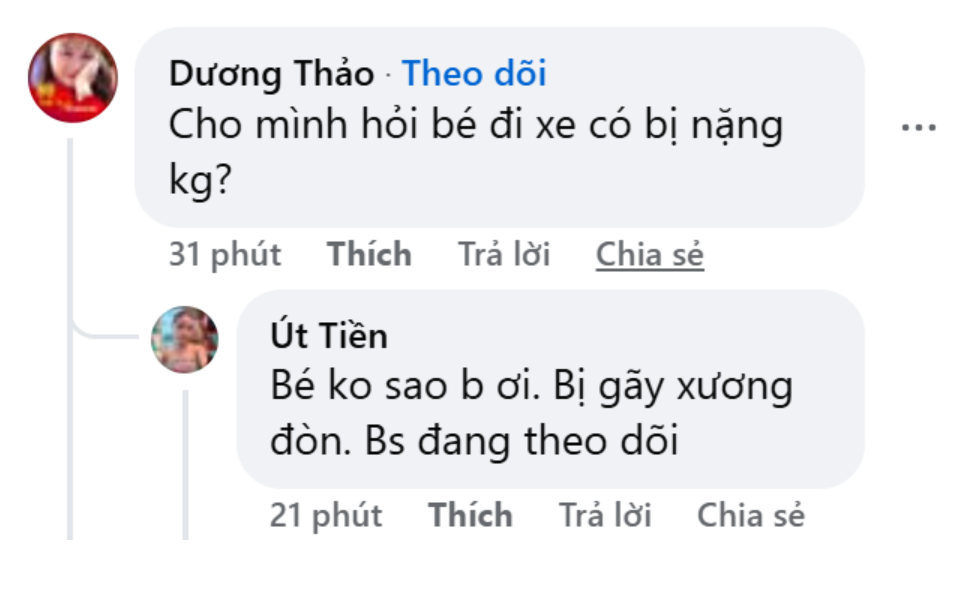This screenshot has height=594, width=963.
Task: Like Dương Thảo's comment with Thích
Action: coord(369,255)
